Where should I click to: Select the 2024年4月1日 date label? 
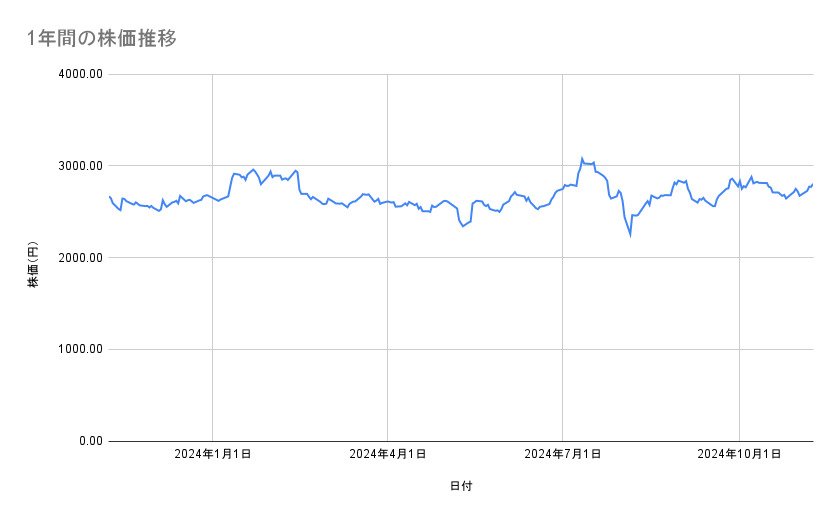[387, 454]
